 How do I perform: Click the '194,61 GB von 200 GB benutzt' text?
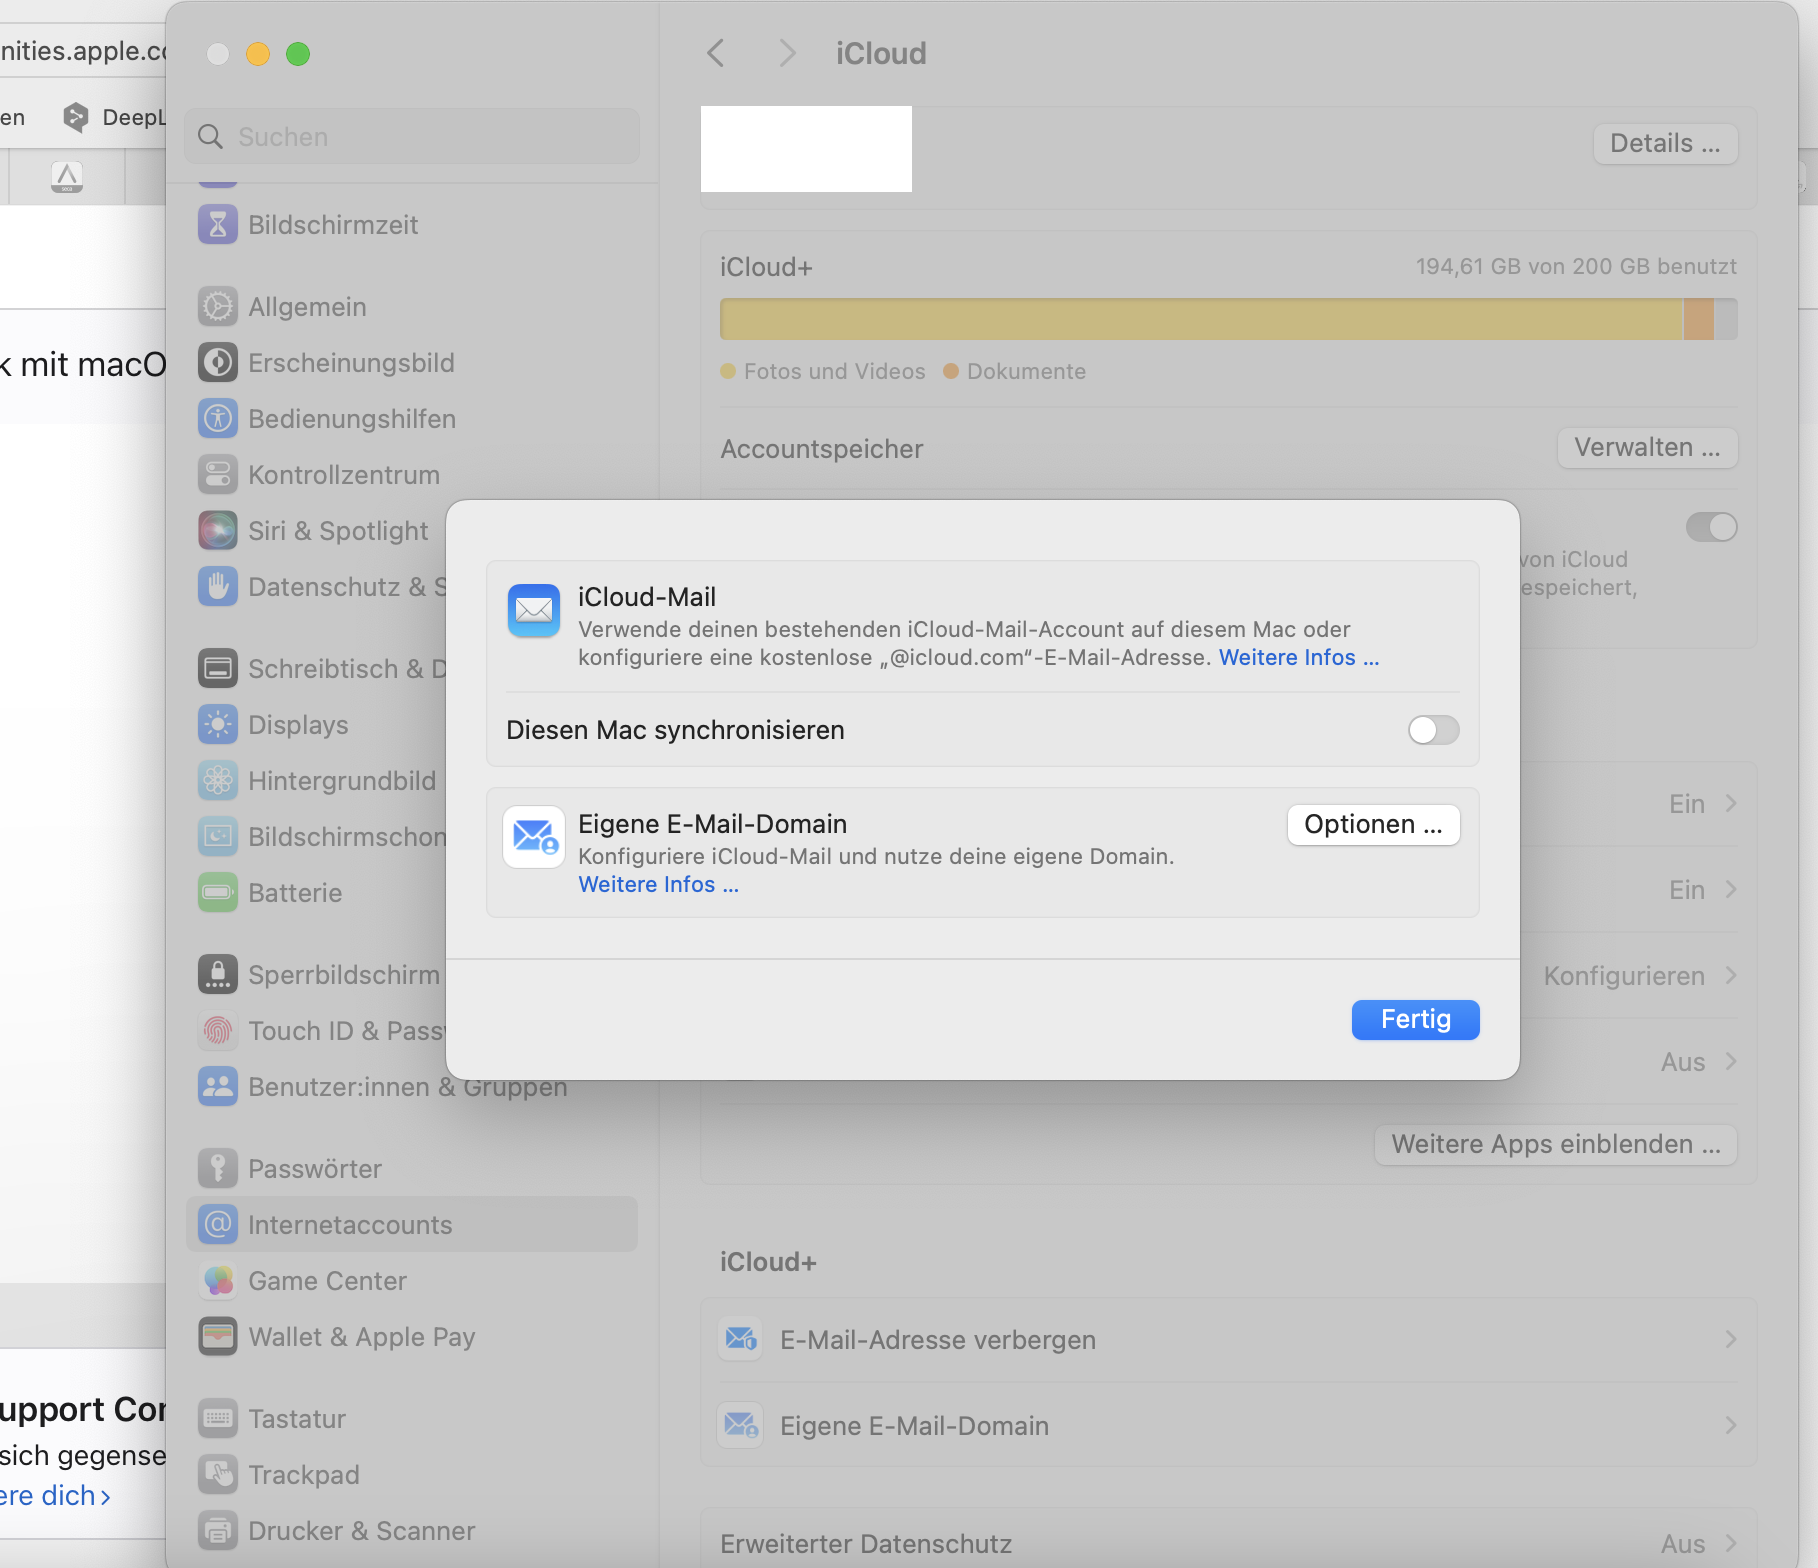1576,267
